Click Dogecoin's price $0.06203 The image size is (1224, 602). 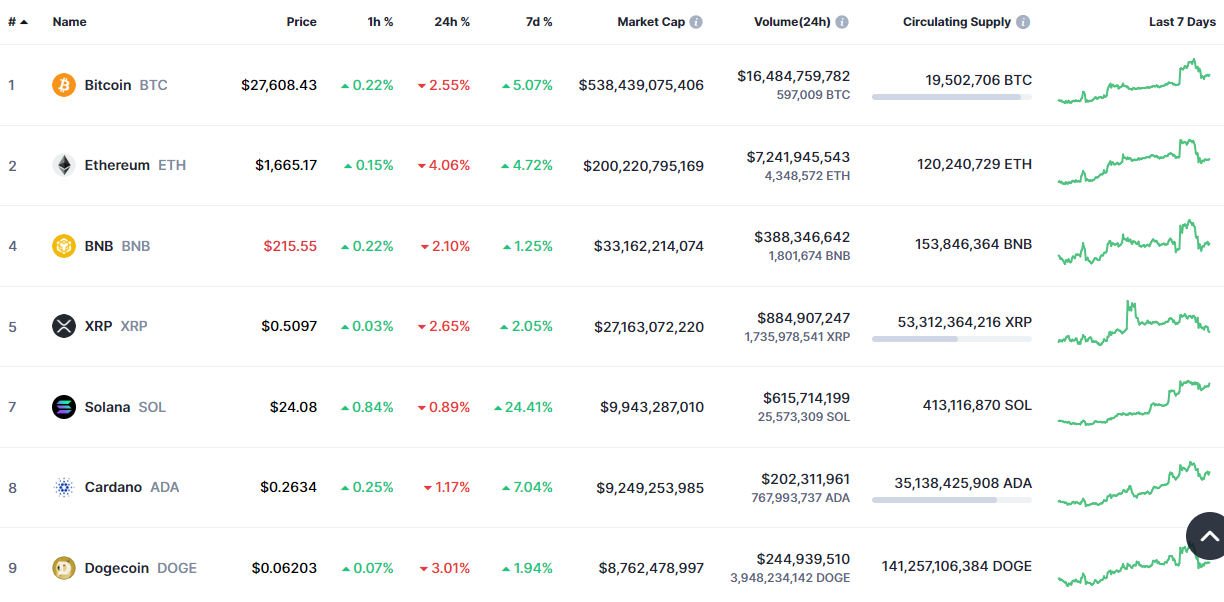click(x=284, y=568)
